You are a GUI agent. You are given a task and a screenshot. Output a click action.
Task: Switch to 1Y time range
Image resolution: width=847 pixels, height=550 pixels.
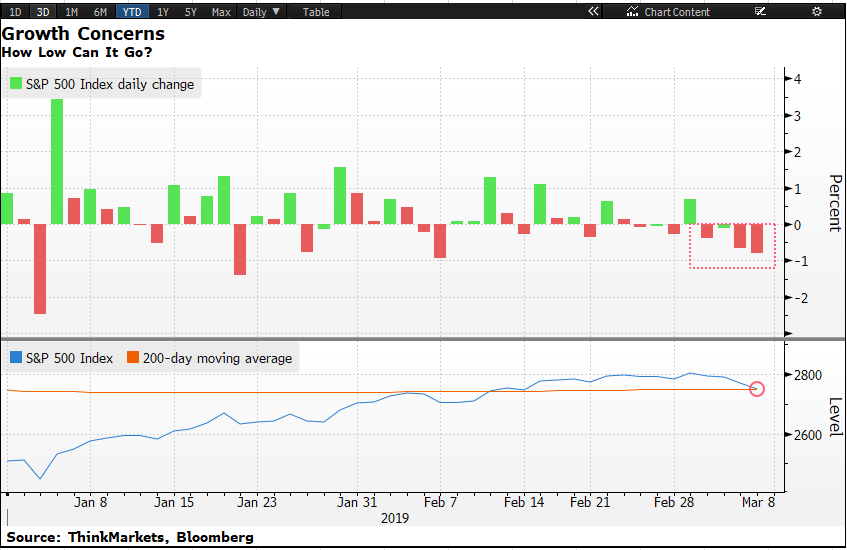coord(163,12)
